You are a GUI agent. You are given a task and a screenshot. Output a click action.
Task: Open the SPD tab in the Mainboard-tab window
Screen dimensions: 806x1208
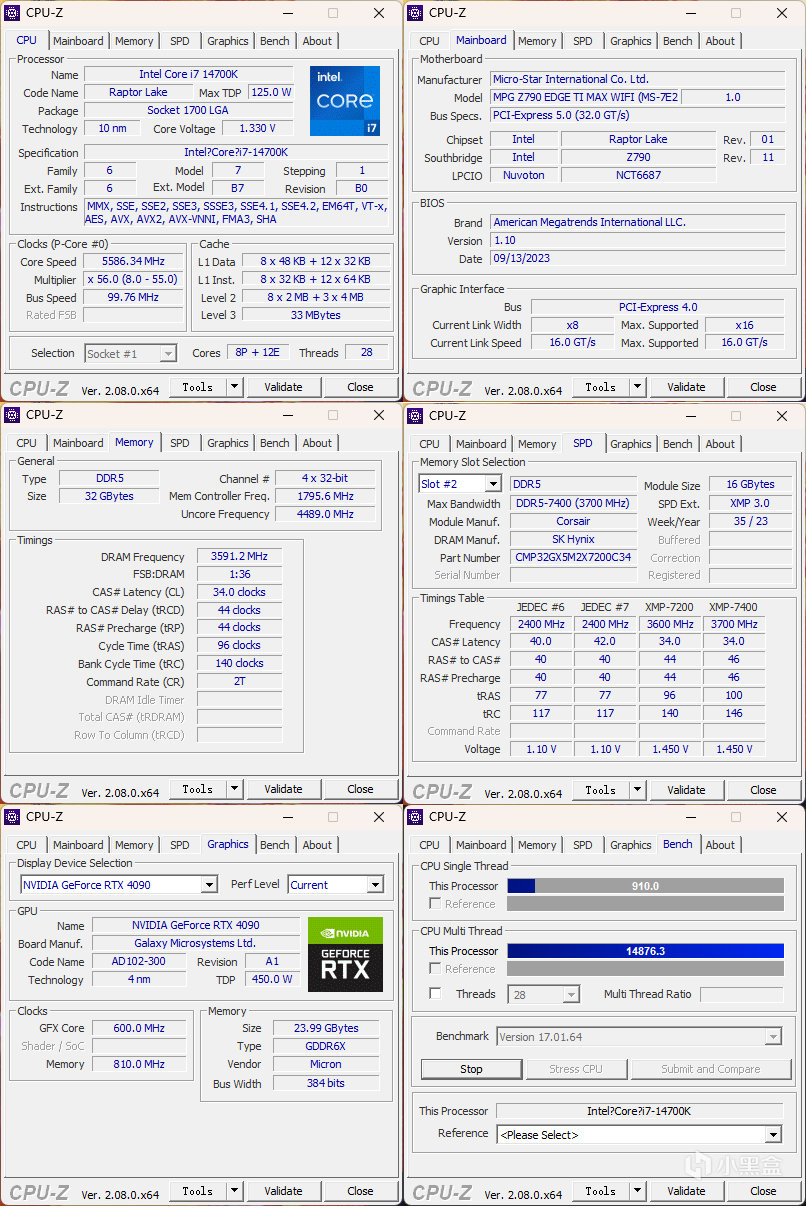point(582,41)
